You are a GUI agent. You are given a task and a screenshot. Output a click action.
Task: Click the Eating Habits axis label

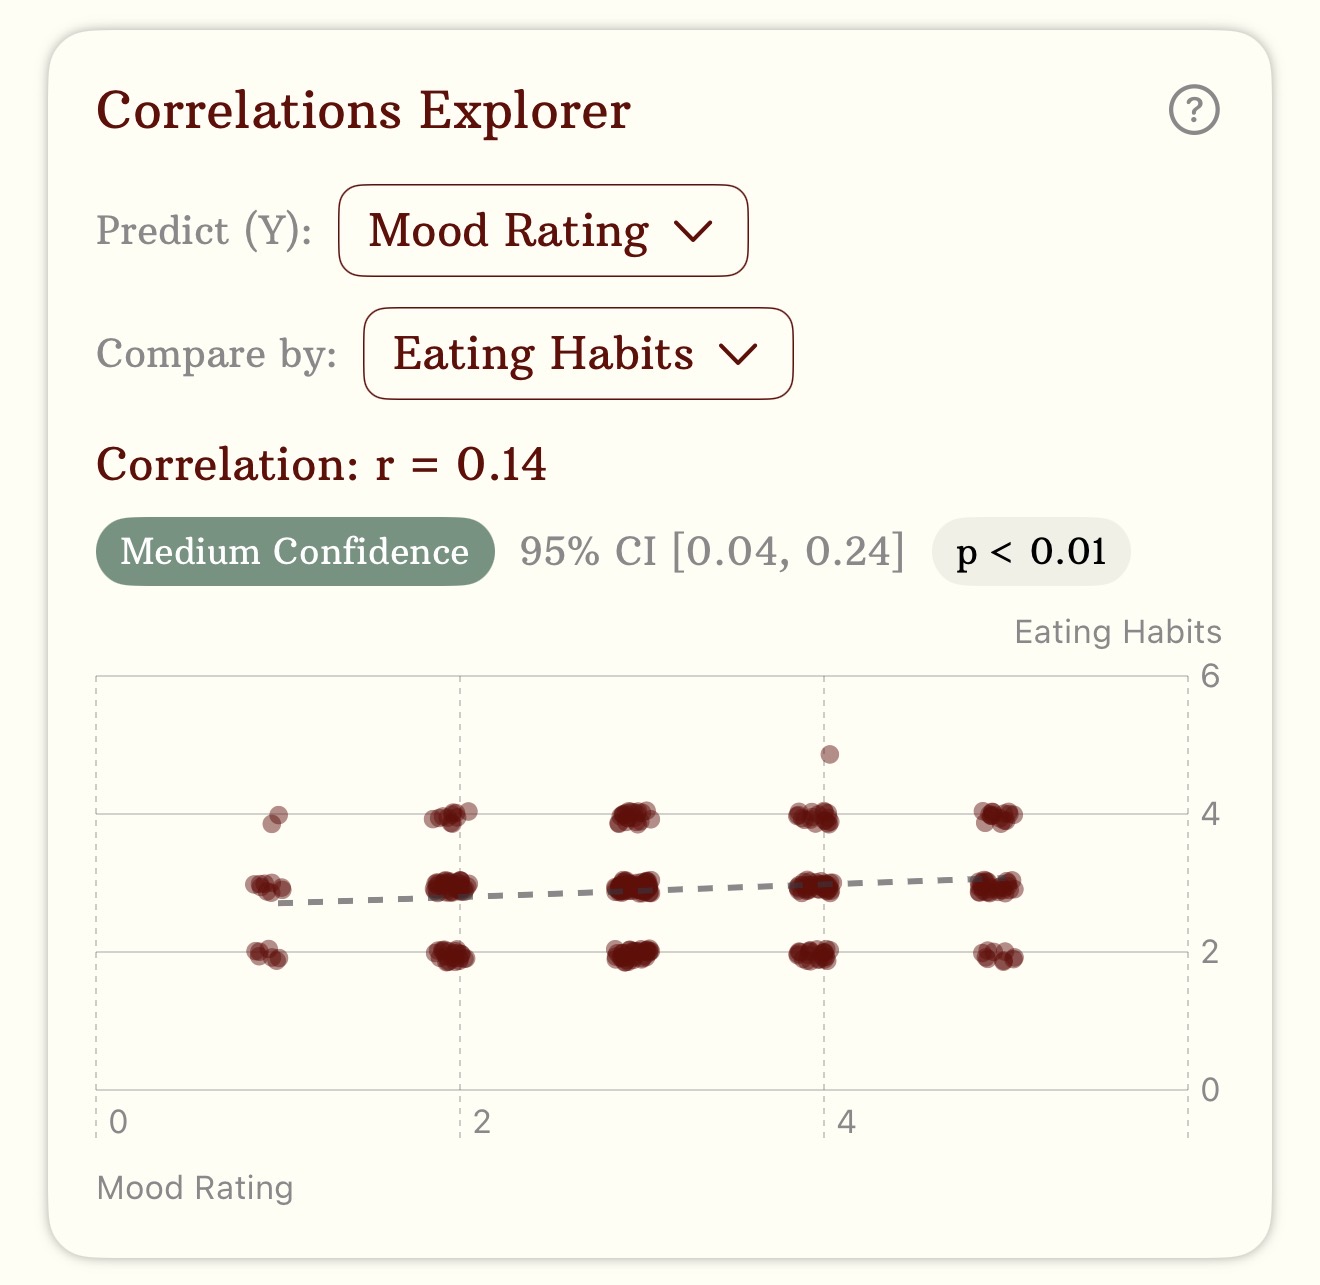[1117, 631]
